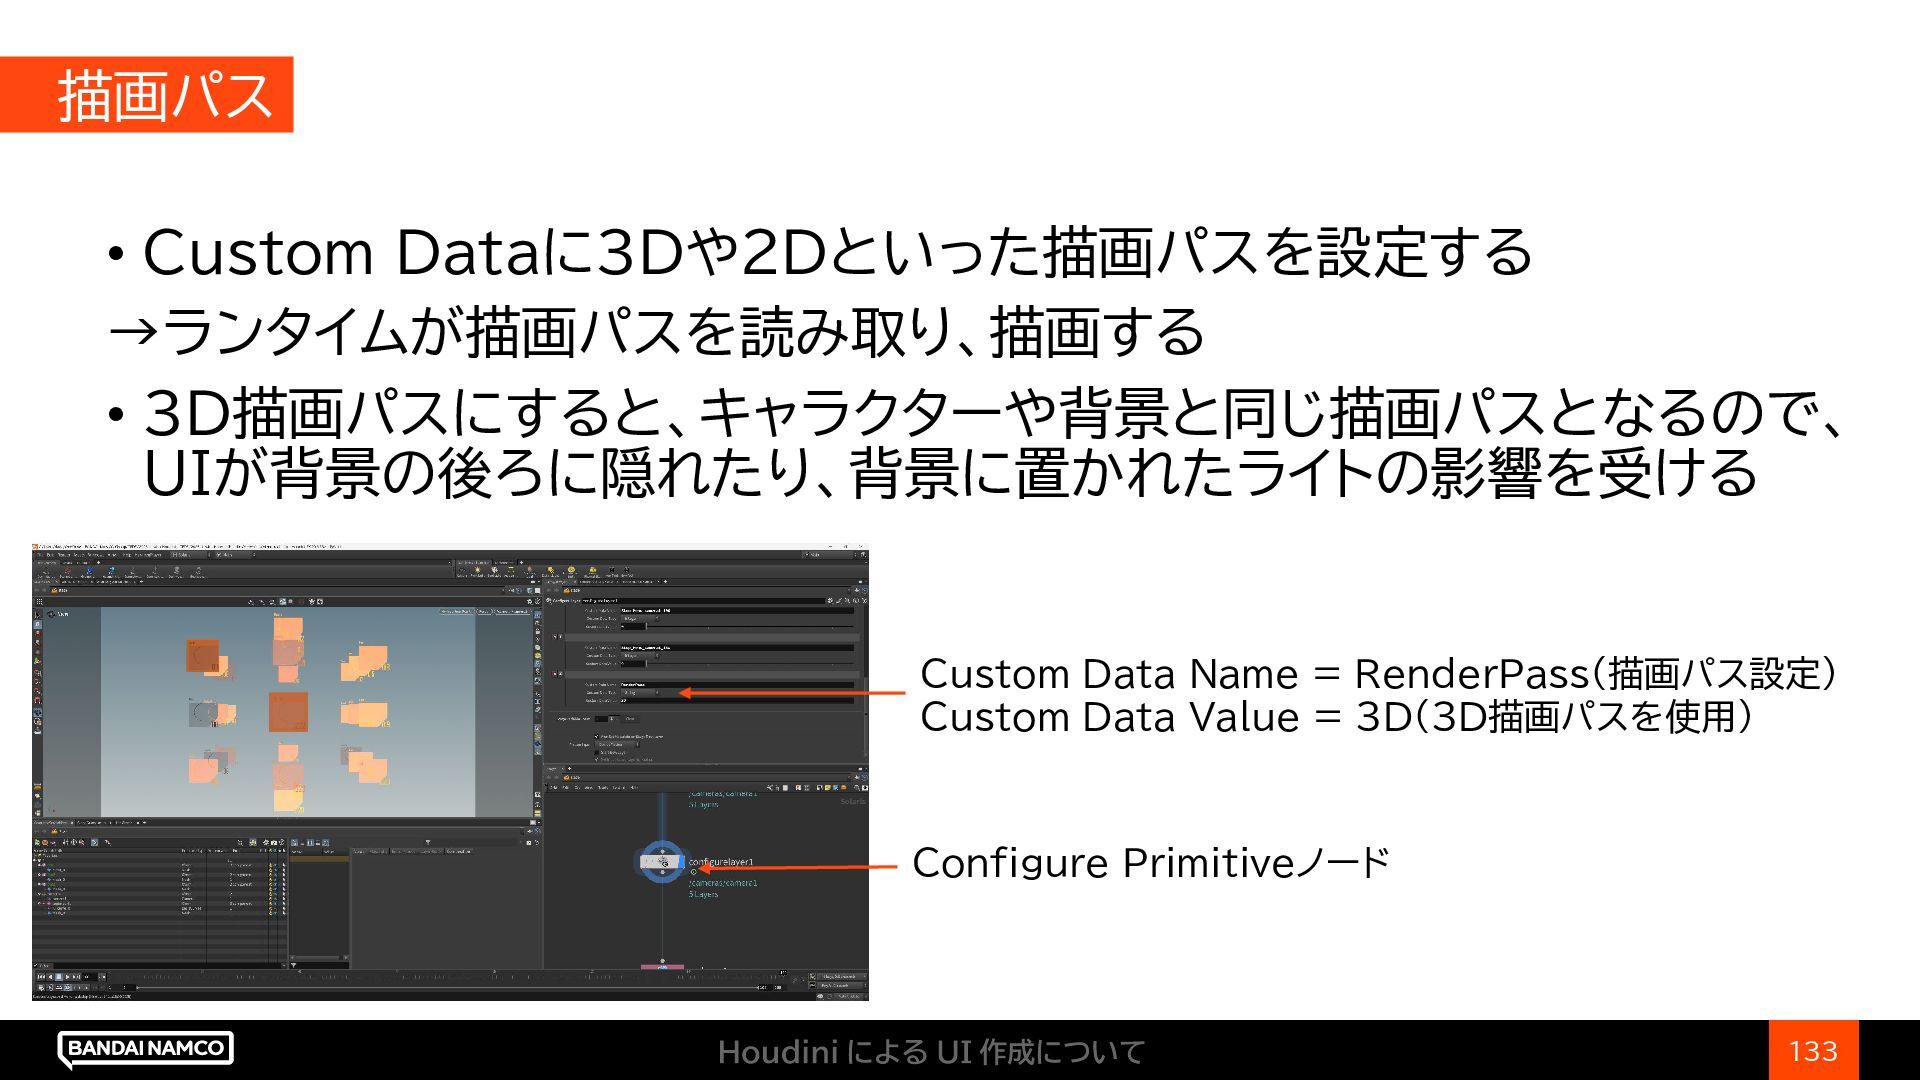1920x1080 pixels.
Task: Click red remove button on RenderPass custom data entry
Action: tap(554, 674)
